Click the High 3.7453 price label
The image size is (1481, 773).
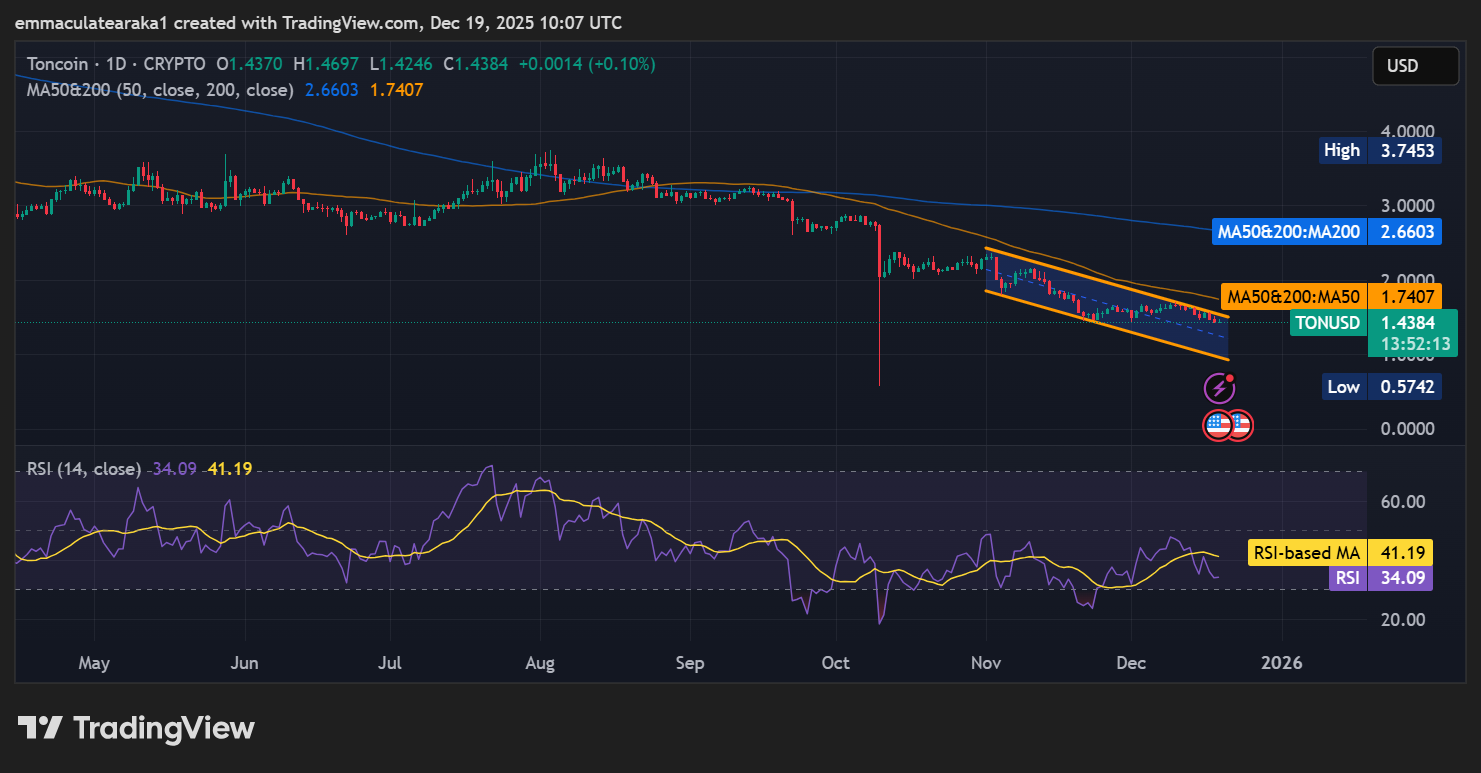click(1381, 151)
